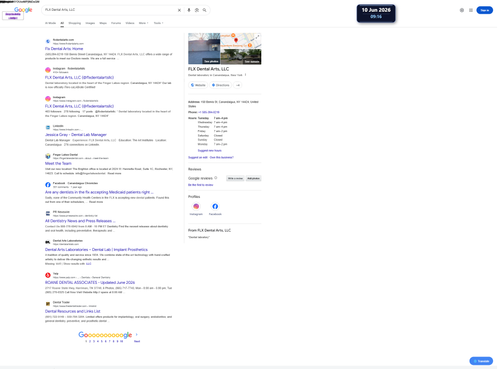Open the Website button in knowledge panel
500x369 pixels.
coord(198,85)
